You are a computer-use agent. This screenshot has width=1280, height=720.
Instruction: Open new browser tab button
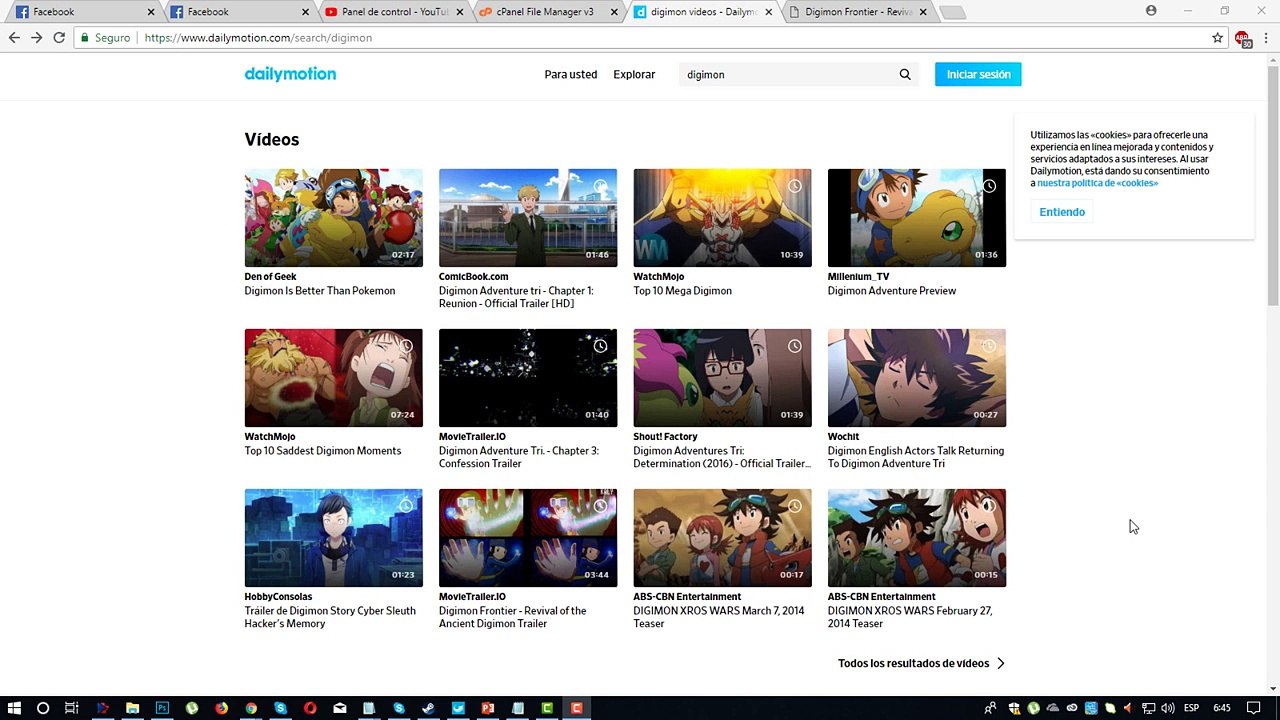click(x=953, y=13)
